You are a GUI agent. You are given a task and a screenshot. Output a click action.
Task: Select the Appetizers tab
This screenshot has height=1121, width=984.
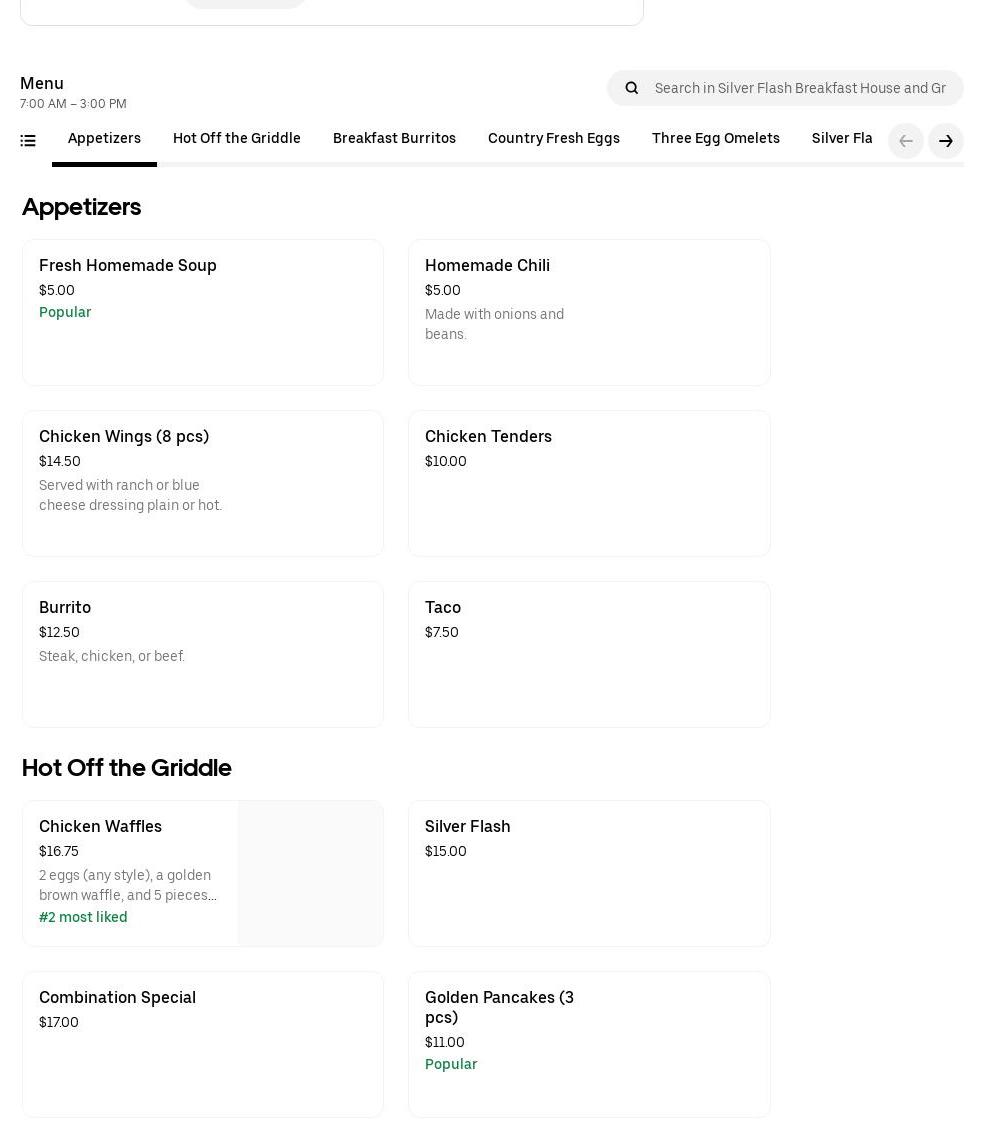104,139
